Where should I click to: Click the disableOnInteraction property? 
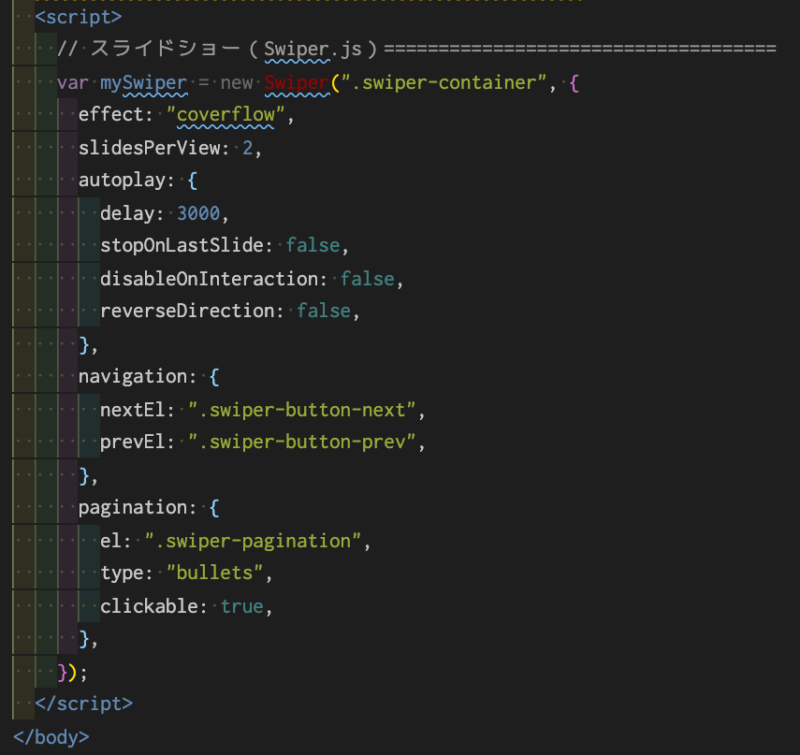(x=209, y=279)
